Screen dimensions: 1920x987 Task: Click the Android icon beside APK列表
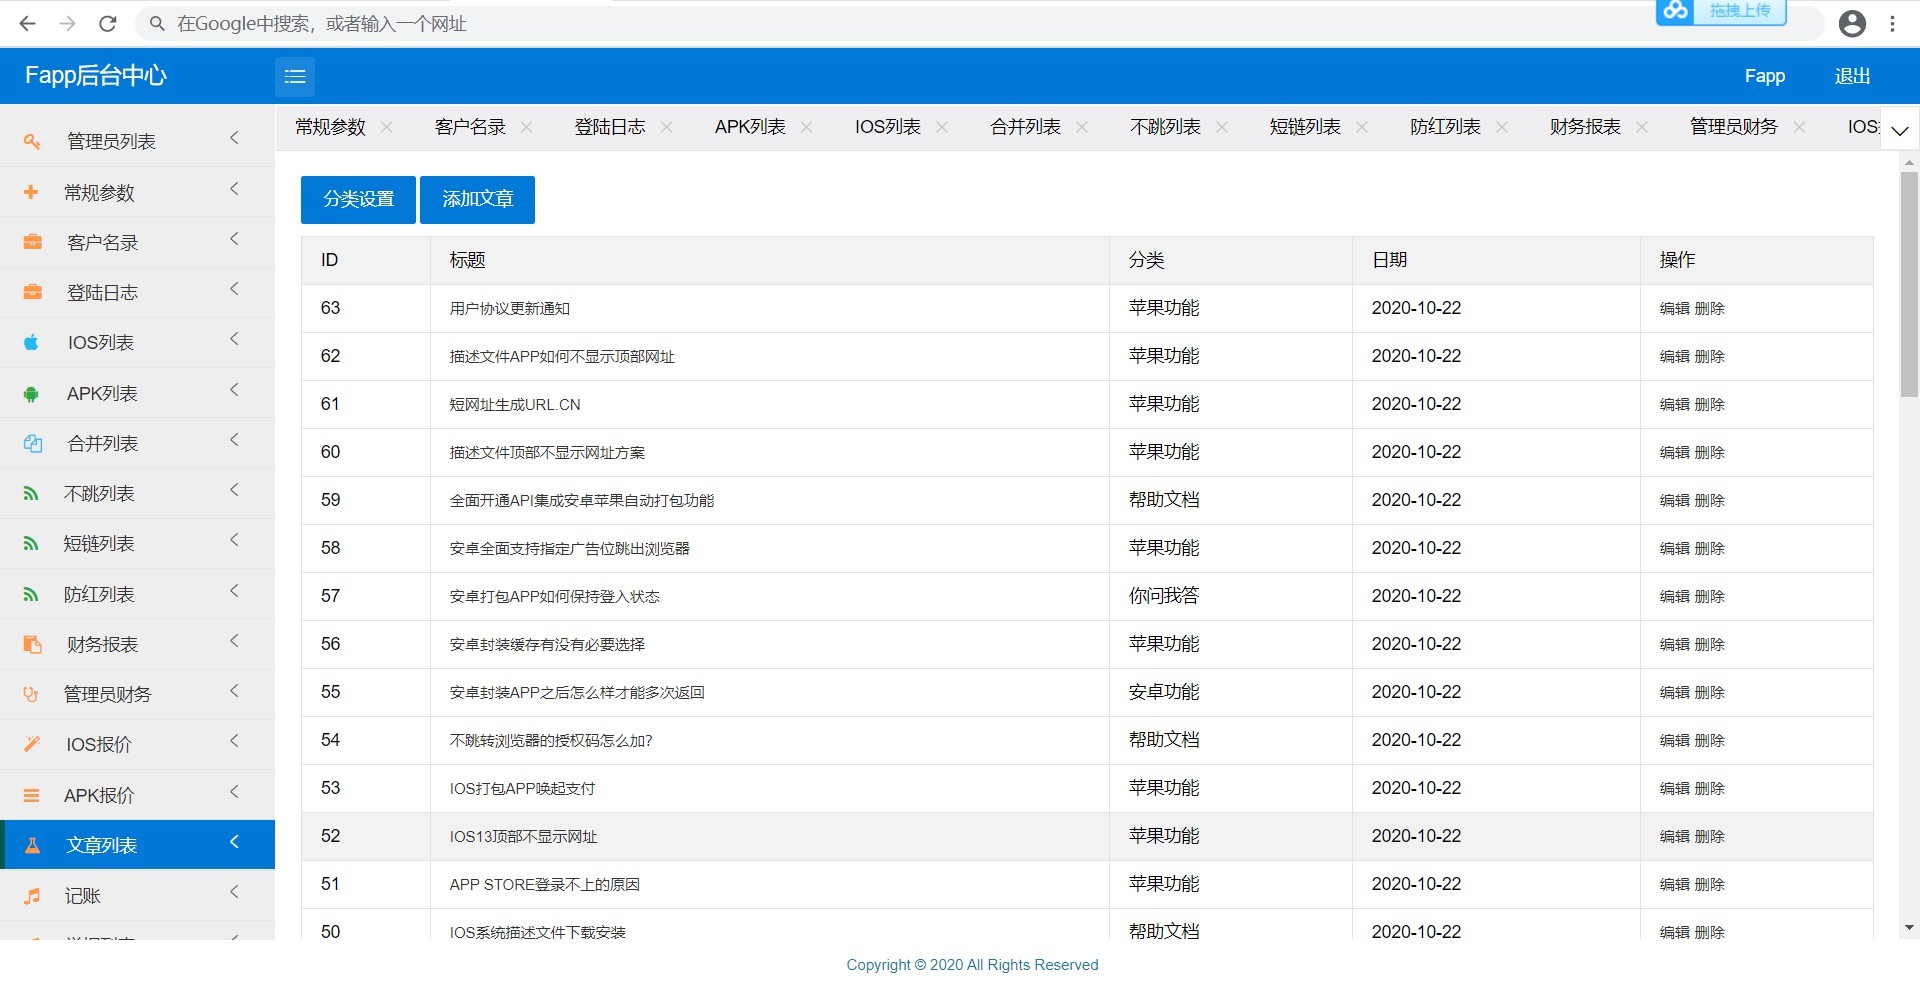(32, 394)
